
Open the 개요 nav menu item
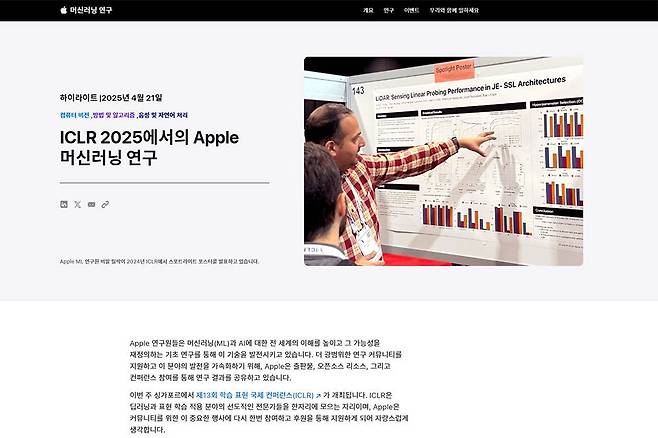368,10
